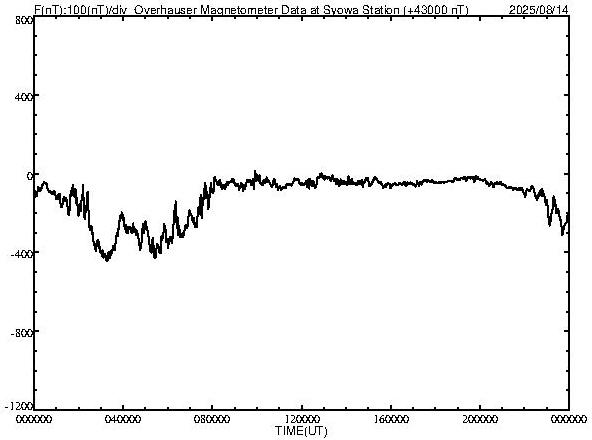The width and height of the screenshot is (592, 440).
Task: Click the TIME(UT) axis label
Action: (x=301, y=431)
